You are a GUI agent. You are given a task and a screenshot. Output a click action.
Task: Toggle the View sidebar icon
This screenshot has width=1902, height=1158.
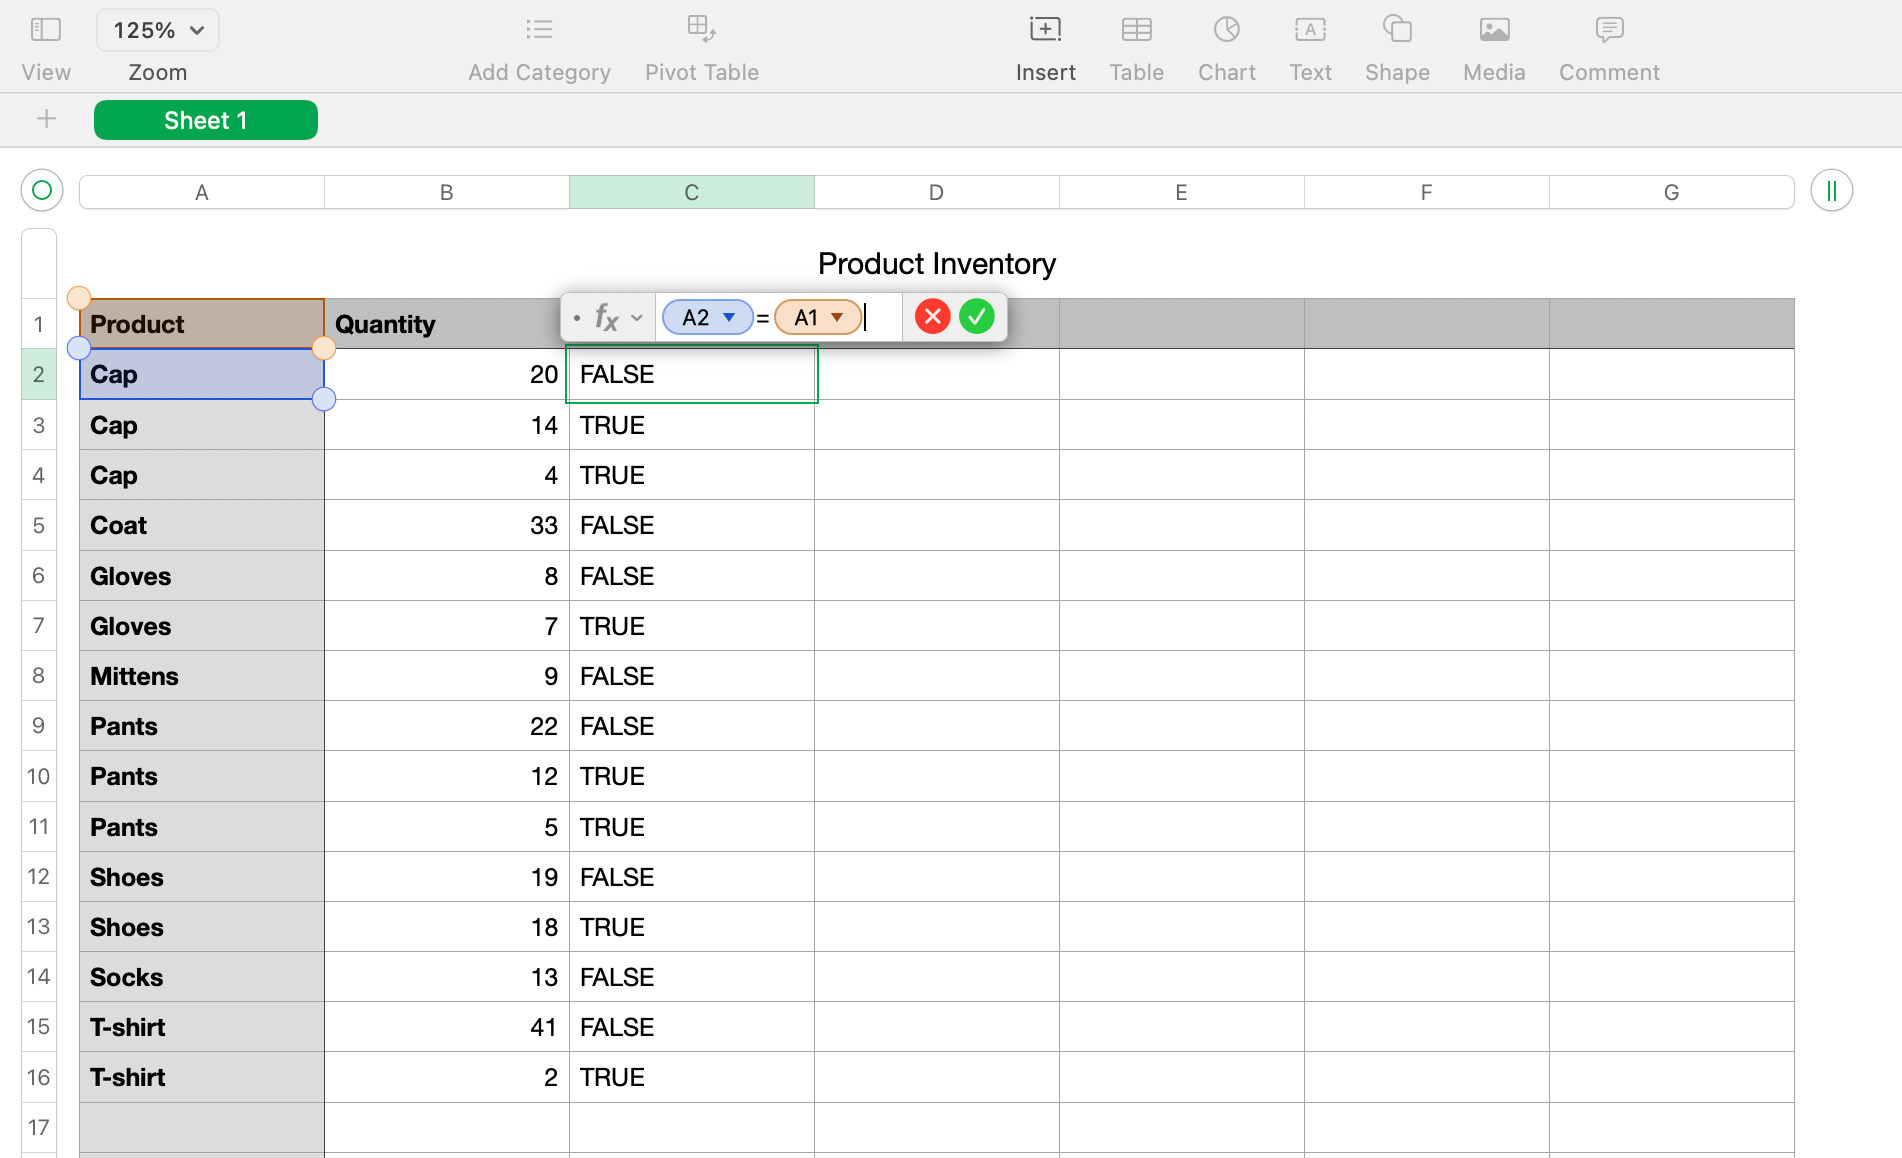45,29
